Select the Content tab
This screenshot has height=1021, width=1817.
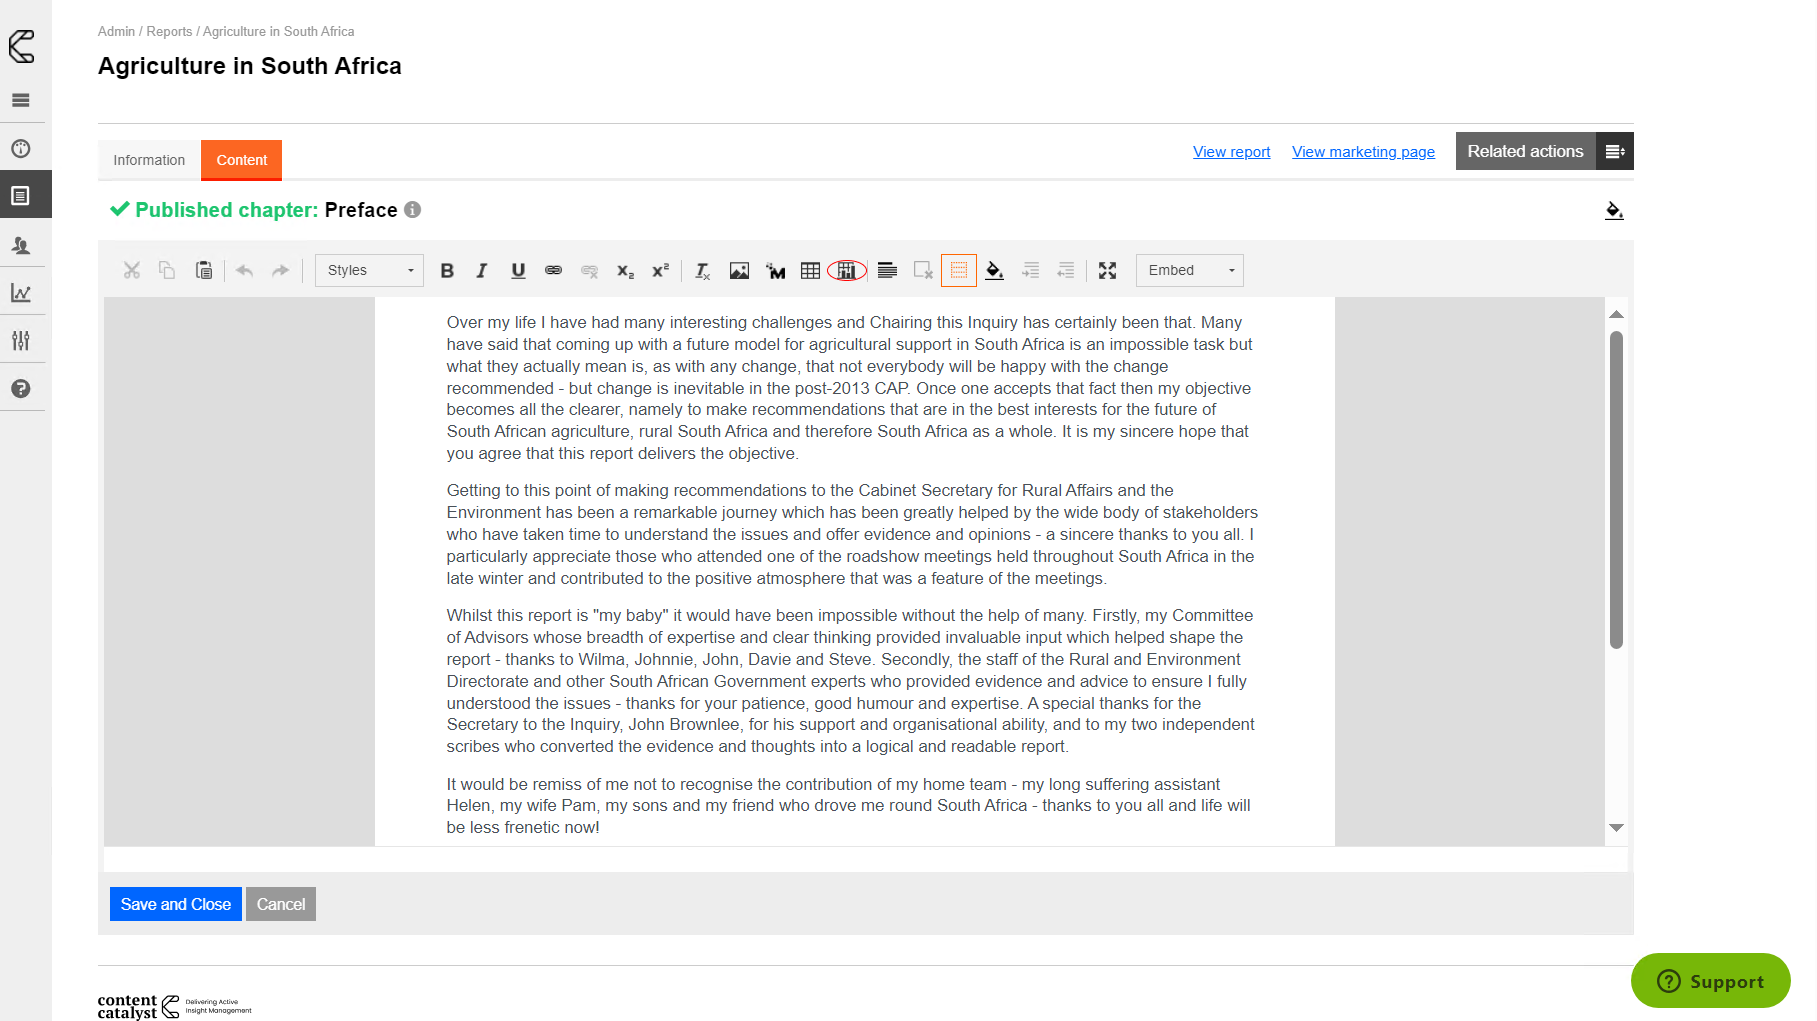[x=241, y=160]
